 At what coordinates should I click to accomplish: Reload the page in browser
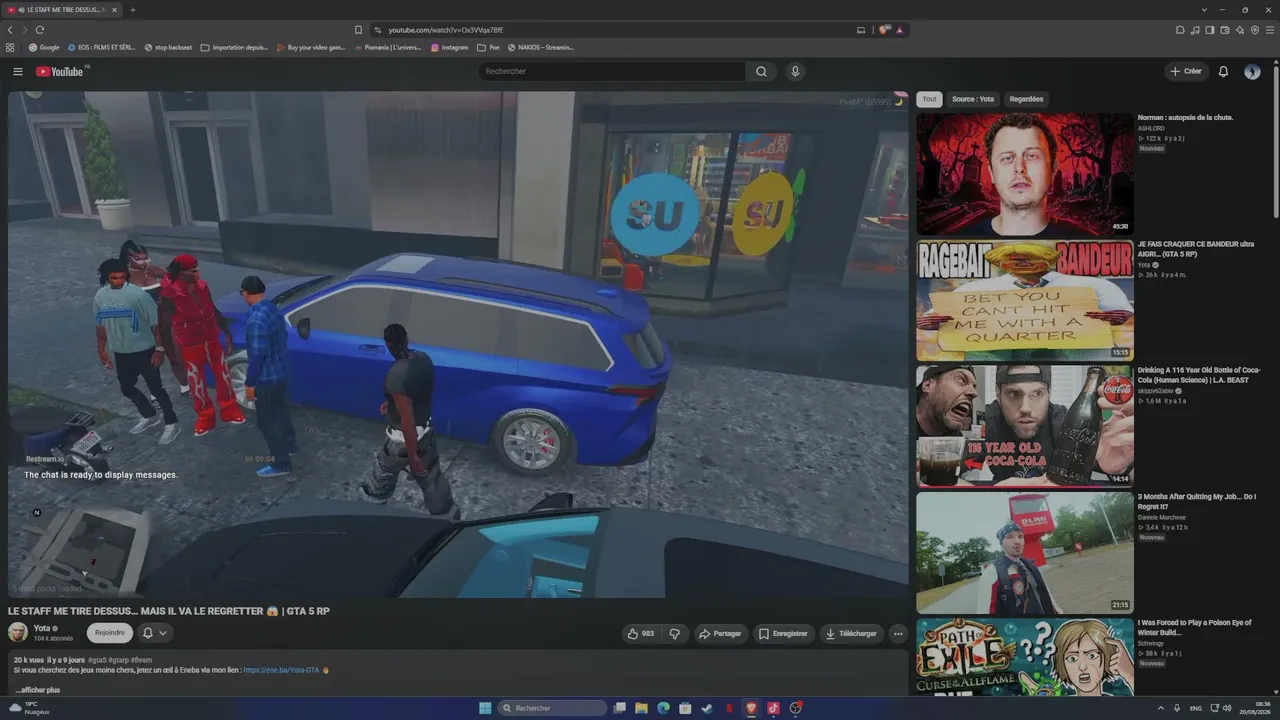click(39, 30)
